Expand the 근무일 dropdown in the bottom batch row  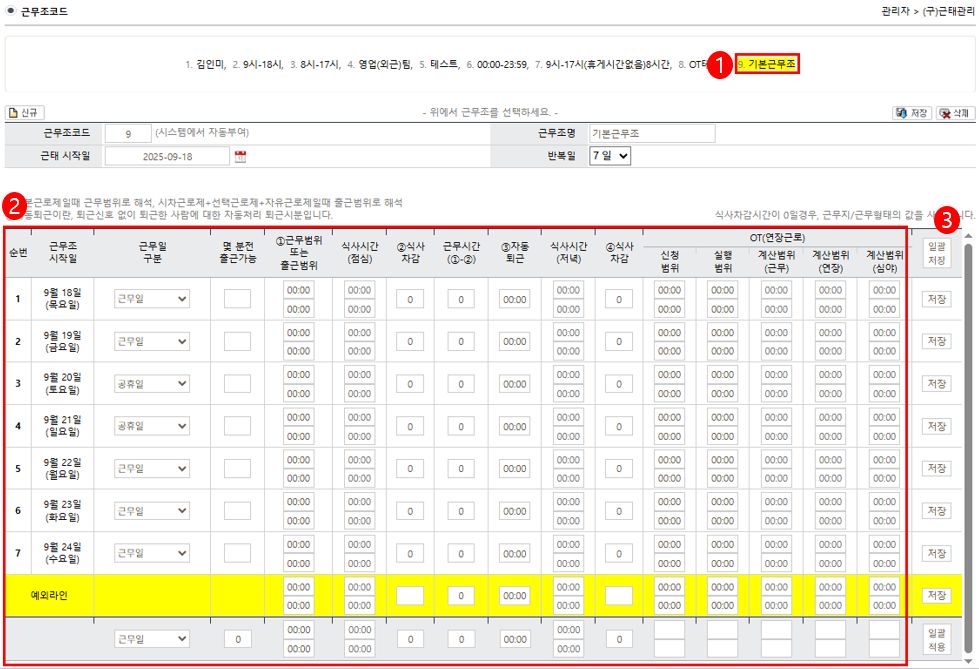point(151,638)
